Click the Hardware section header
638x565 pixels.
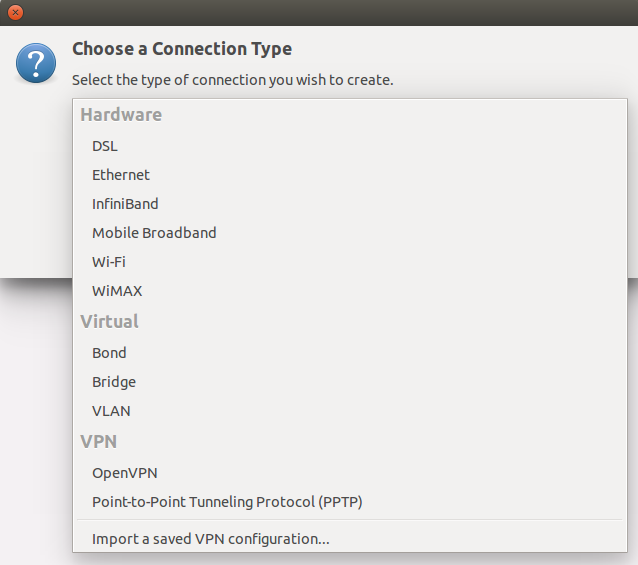pyautogui.click(x=121, y=115)
